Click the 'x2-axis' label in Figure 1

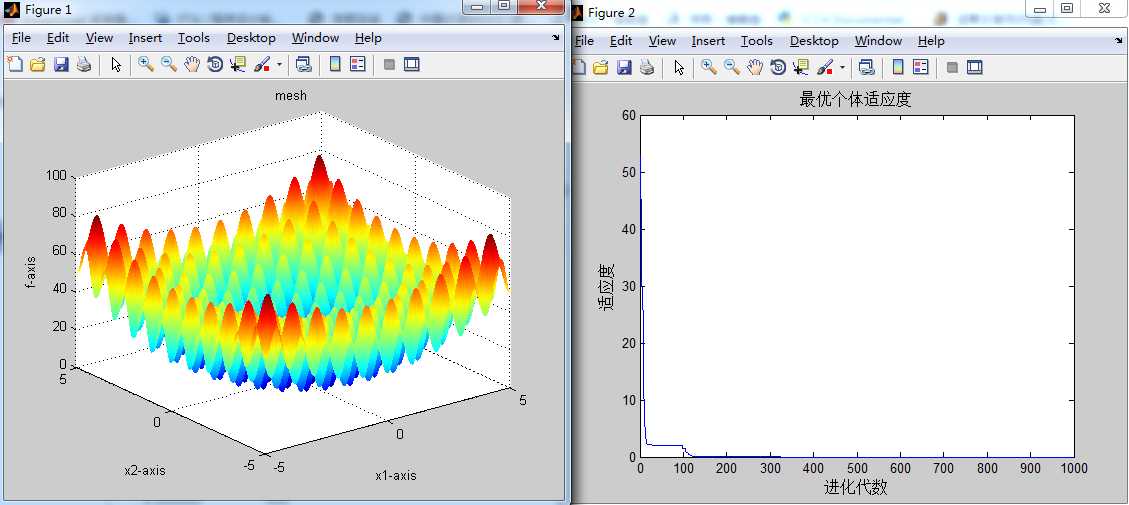pyautogui.click(x=145, y=471)
